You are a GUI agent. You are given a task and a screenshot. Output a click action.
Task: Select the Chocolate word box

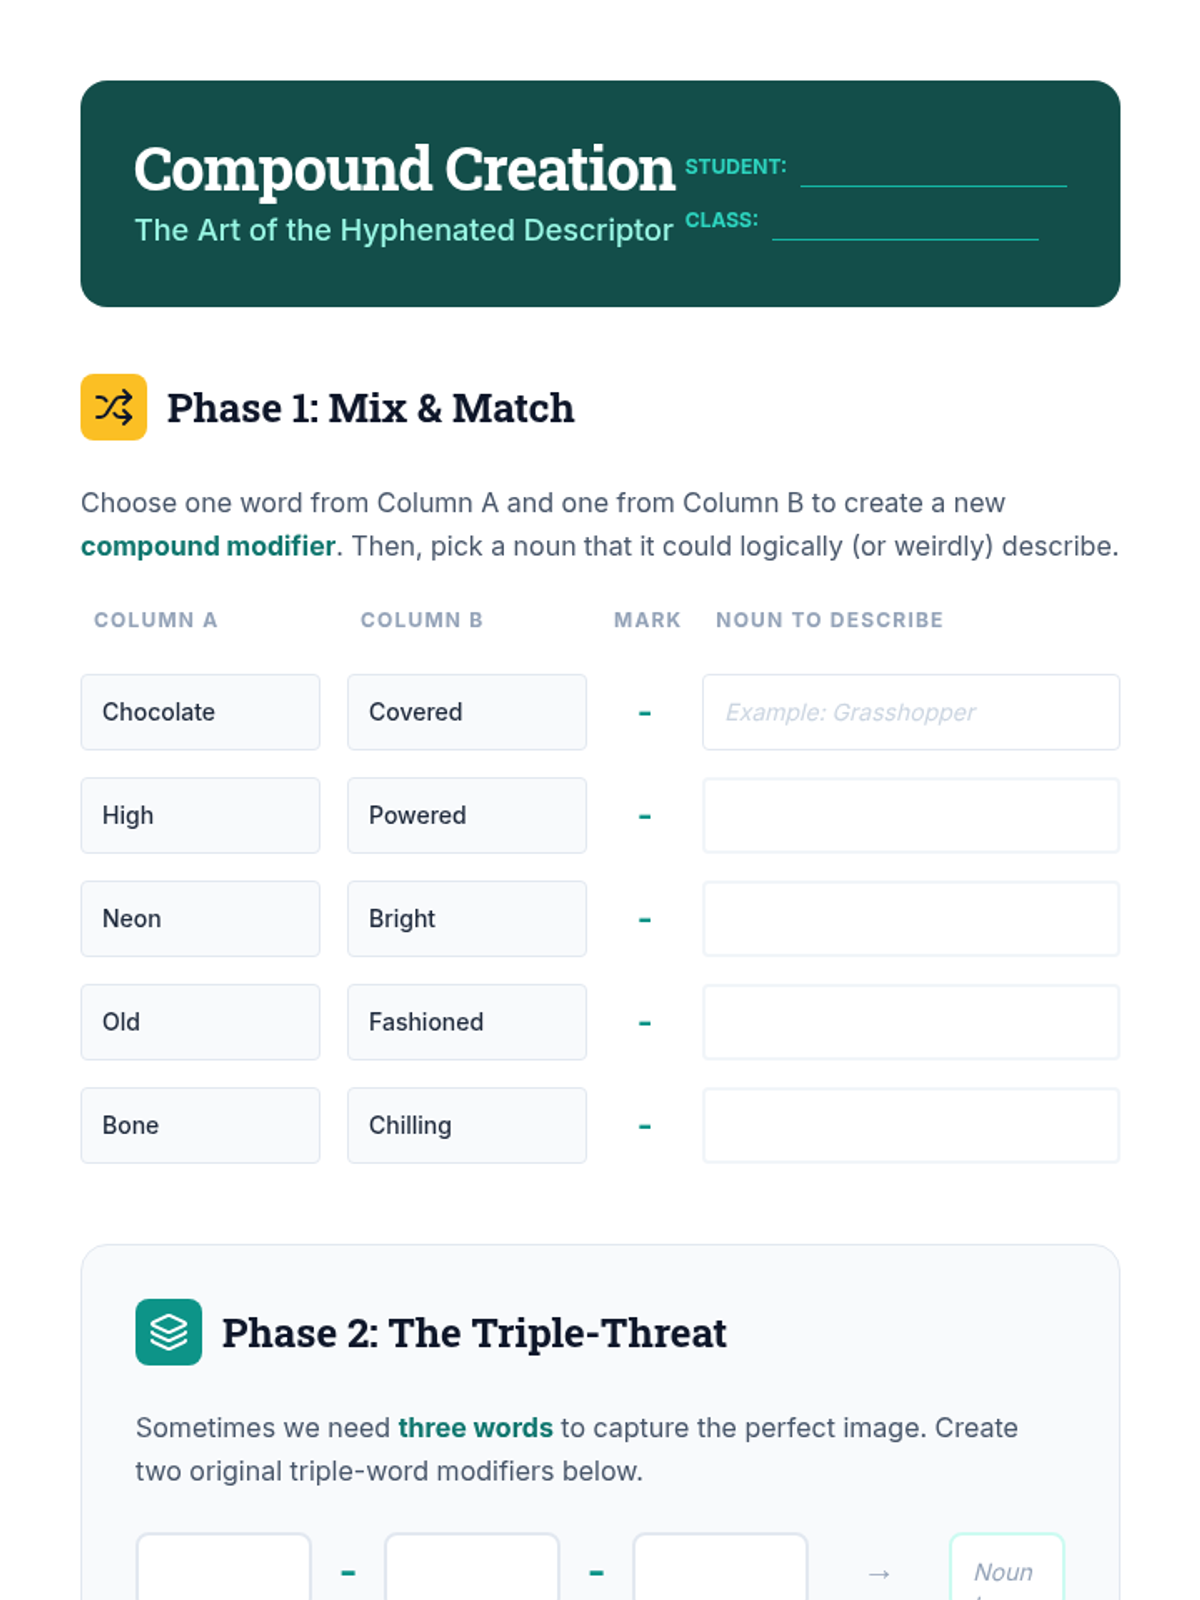pyautogui.click(x=200, y=712)
